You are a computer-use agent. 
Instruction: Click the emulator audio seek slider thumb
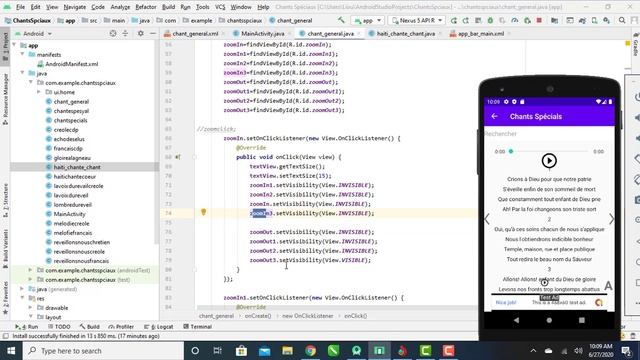click(x=511, y=151)
